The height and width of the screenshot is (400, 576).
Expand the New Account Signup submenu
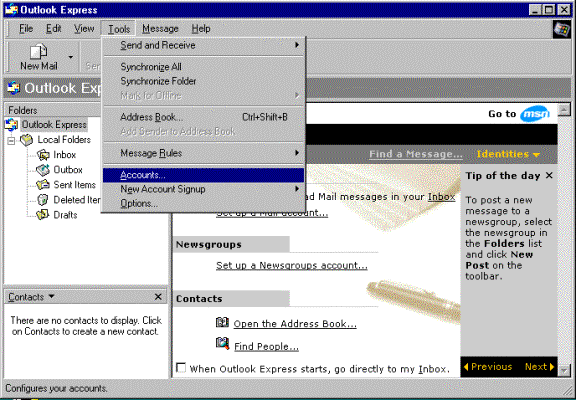pos(204,189)
